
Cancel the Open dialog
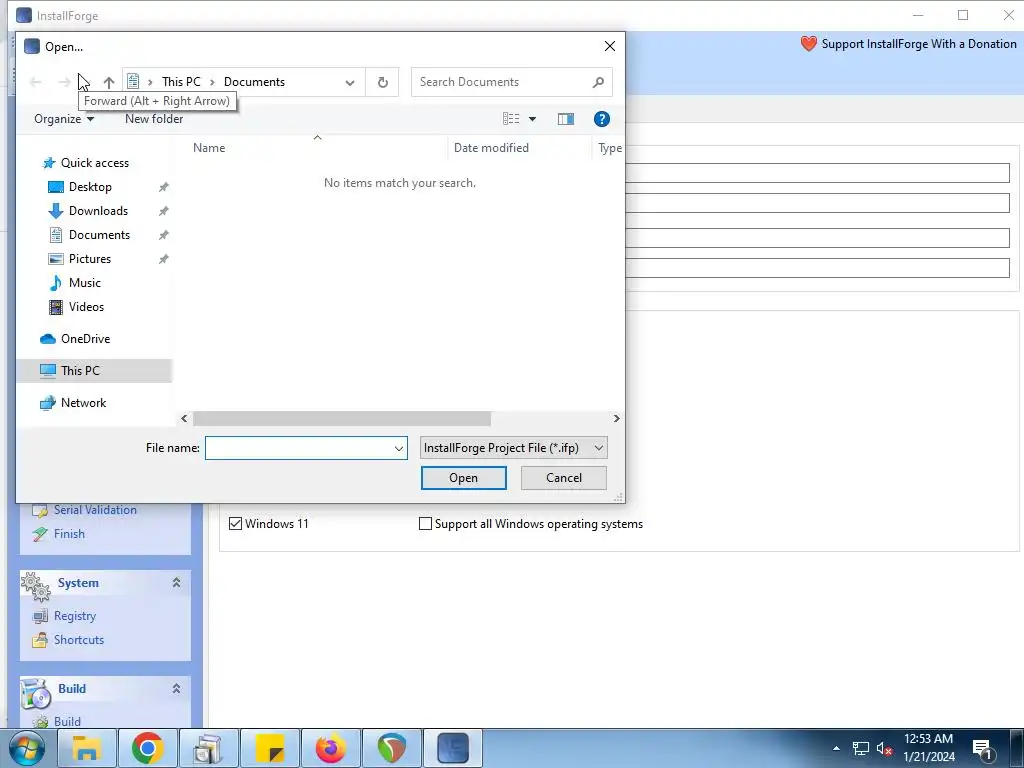(x=564, y=478)
